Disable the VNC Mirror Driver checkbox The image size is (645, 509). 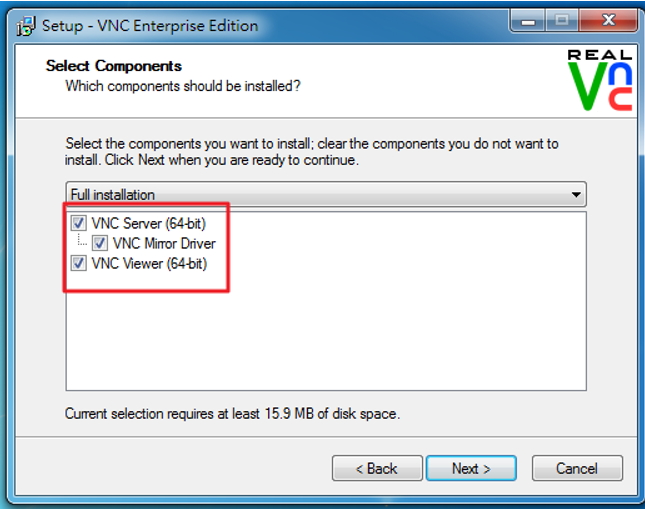coord(100,243)
